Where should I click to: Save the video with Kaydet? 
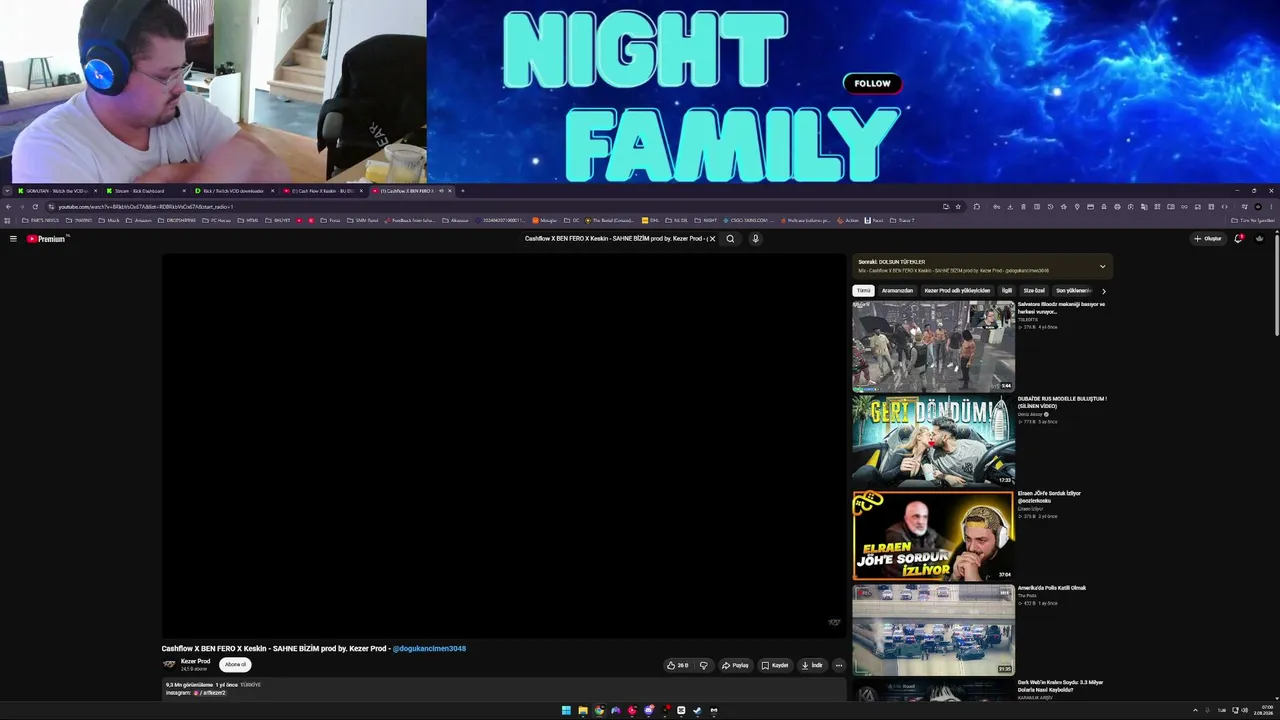(x=775, y=665)
